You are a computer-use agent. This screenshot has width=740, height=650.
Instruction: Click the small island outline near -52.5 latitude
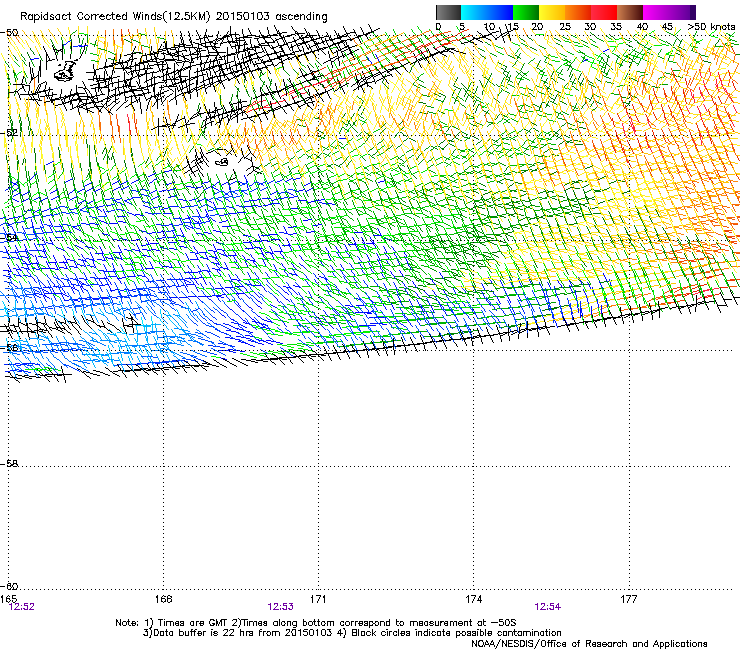pyautogui.click(x=222, y=162)
